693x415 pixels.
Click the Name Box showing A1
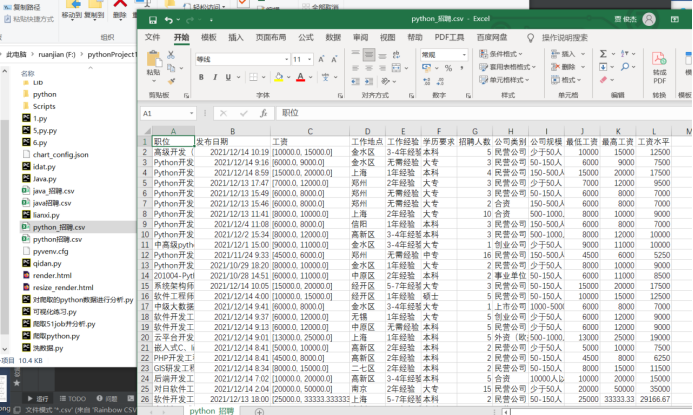coord(168,114)
